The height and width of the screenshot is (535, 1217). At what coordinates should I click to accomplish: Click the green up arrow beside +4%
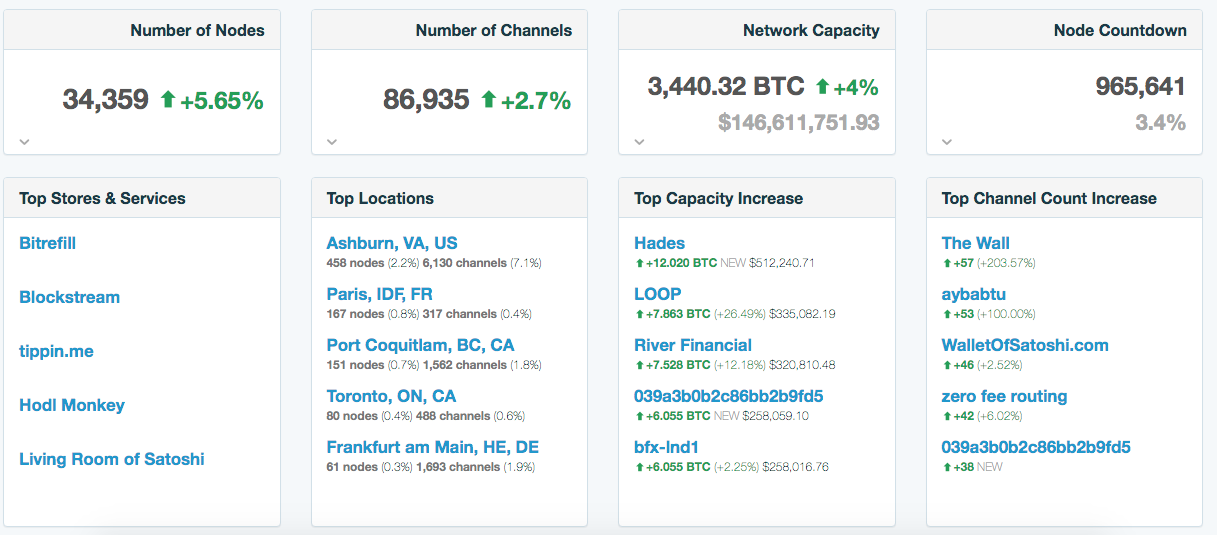pyautogui.click(x=822, y=87)
